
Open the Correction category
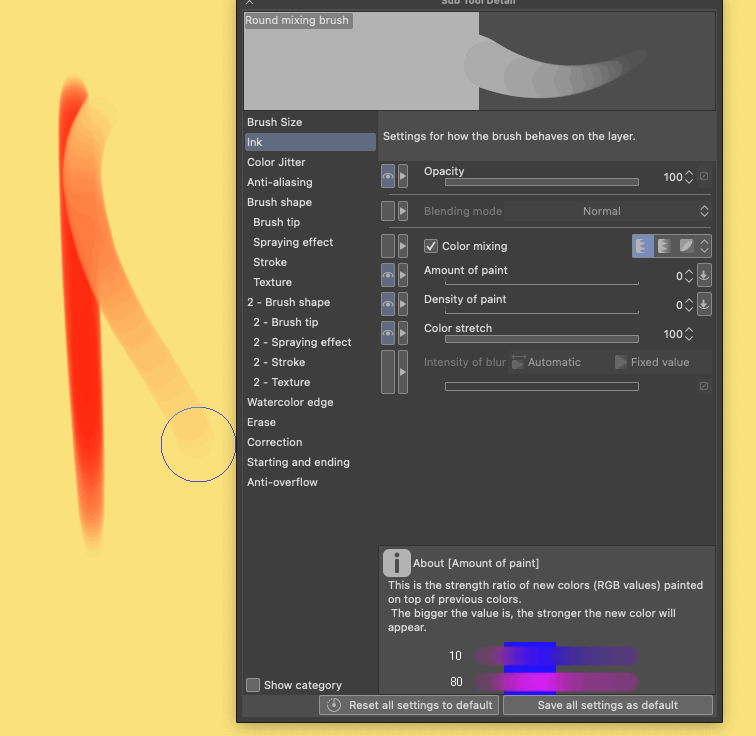[310, 442]
